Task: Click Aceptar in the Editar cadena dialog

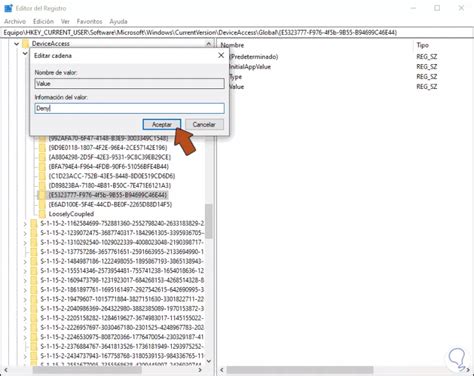Action: [x=162, y=124]
